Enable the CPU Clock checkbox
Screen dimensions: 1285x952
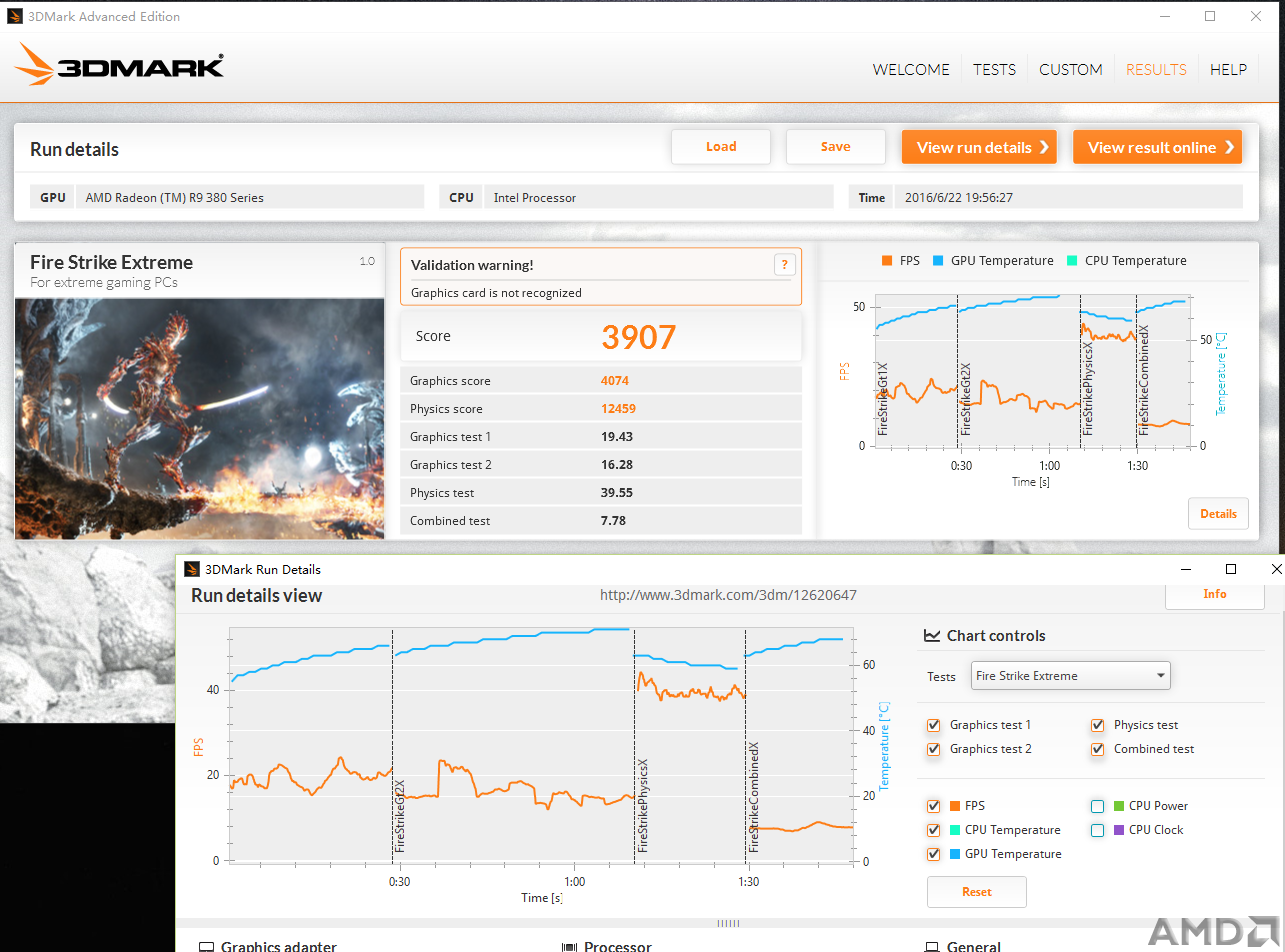click(1097, 830)
